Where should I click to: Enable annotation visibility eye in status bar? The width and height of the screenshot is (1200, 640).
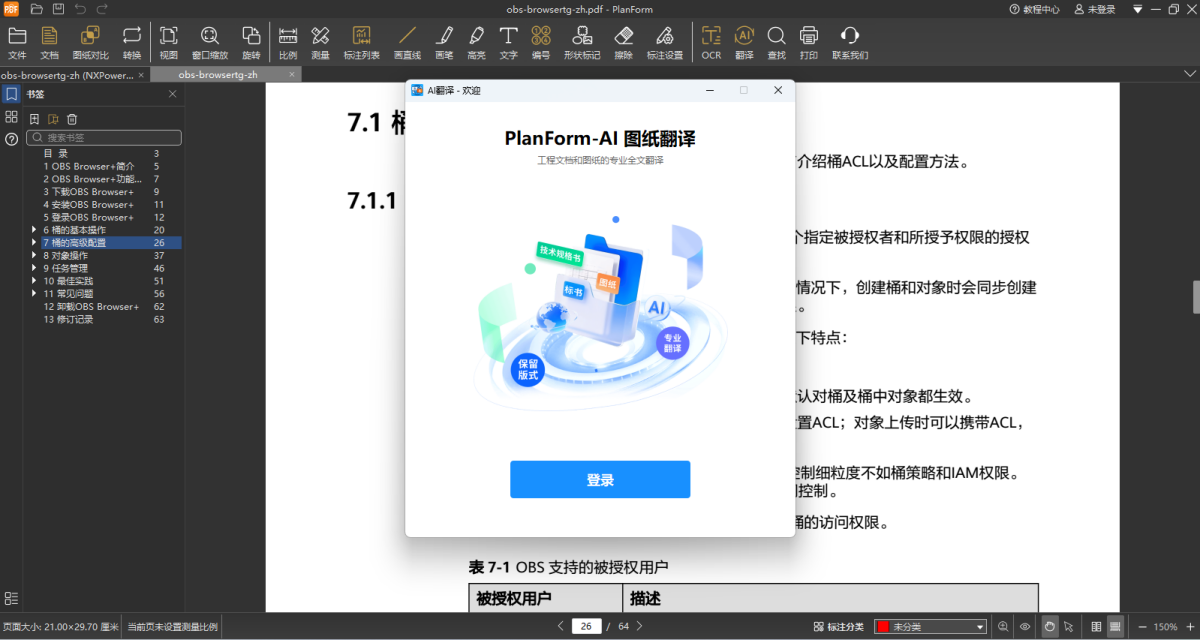point(1025,625)
